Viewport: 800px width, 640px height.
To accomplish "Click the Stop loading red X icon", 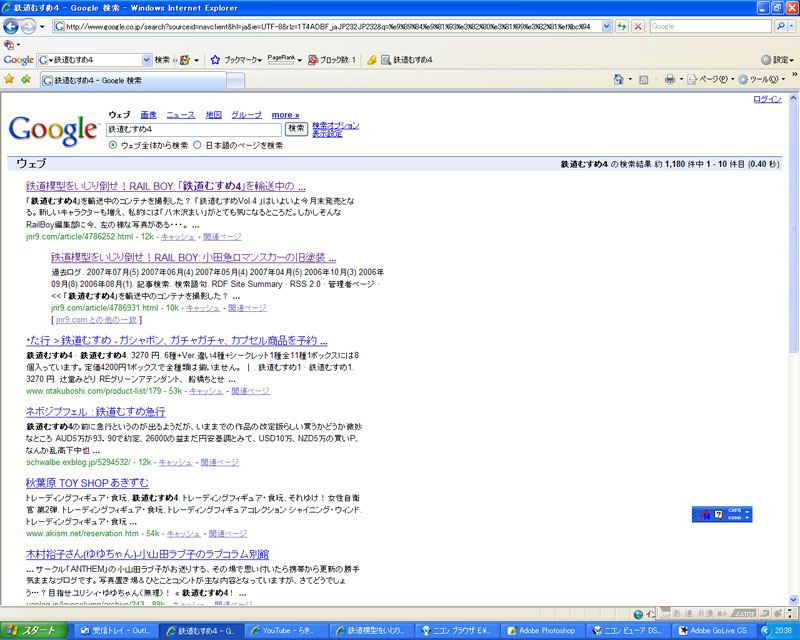I will (x=638, y=26).
